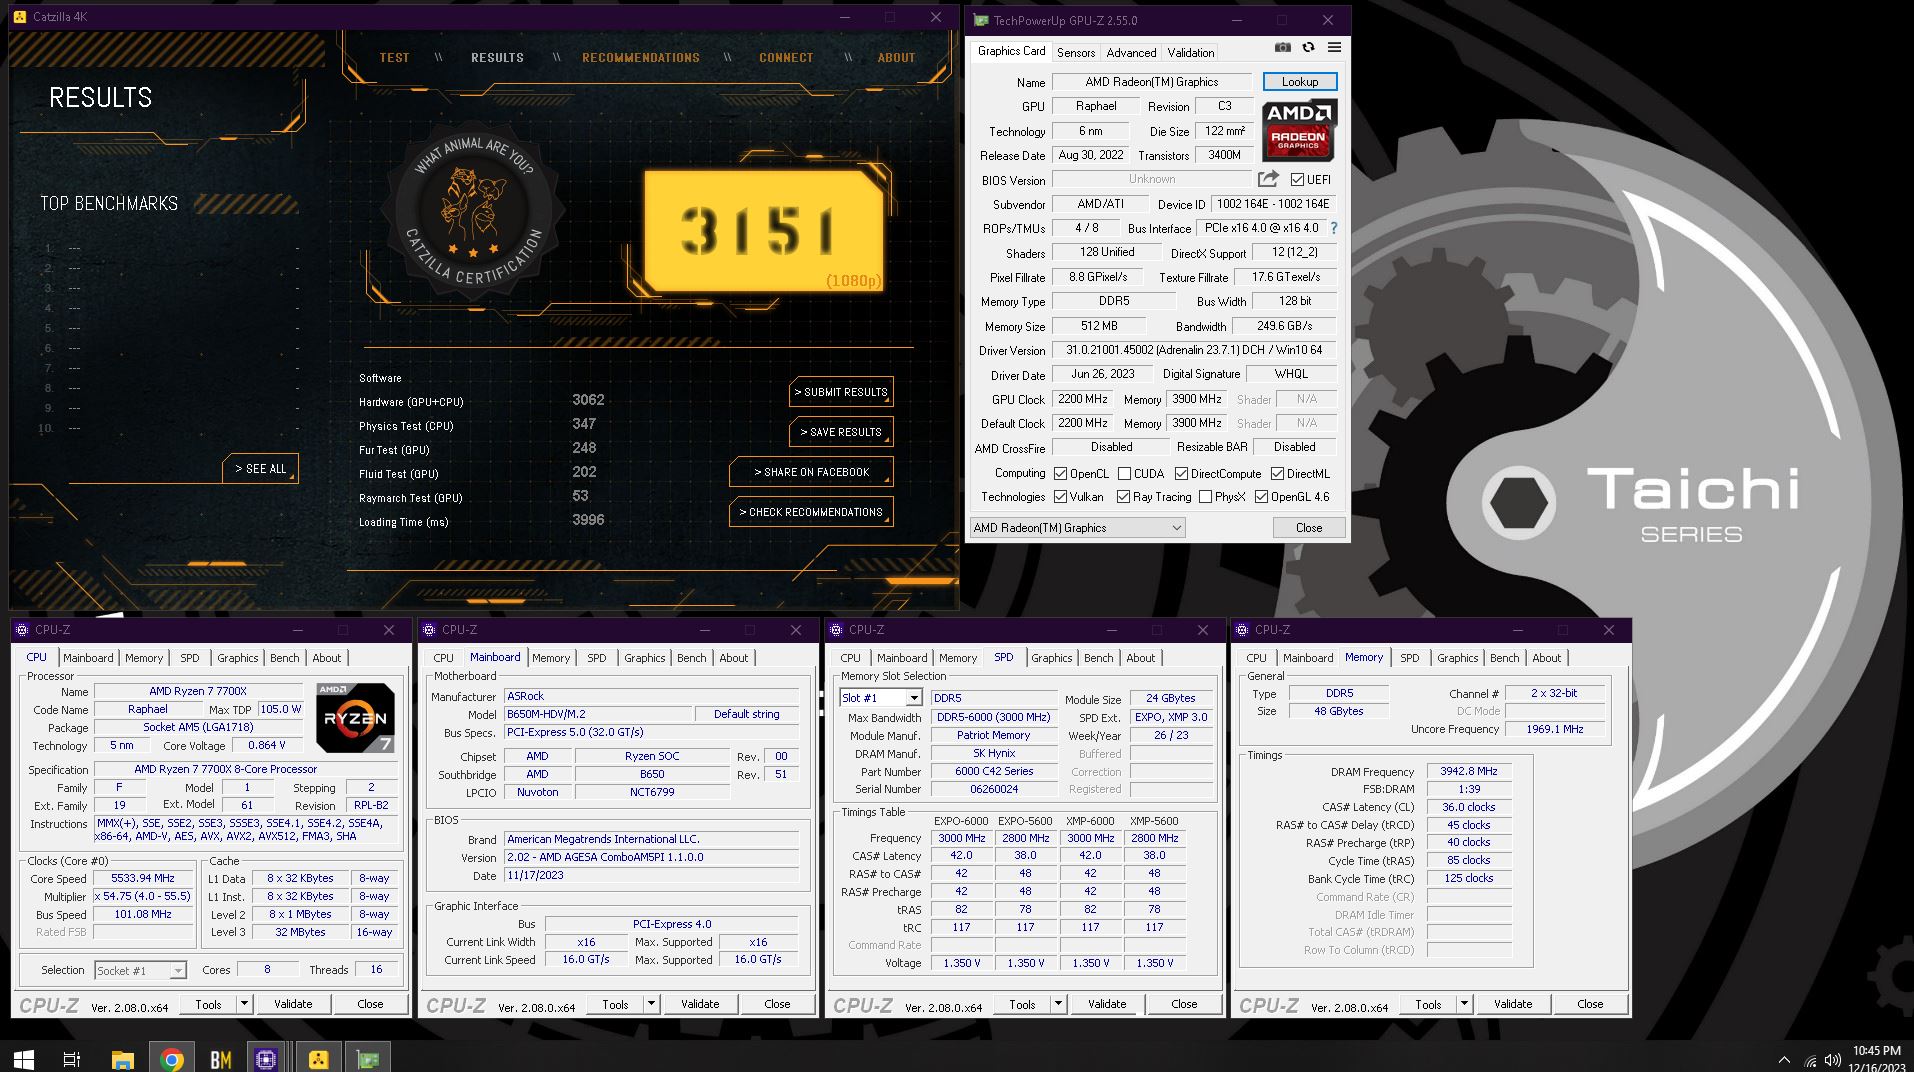Toggle the Ray Tracing checkbox
1914x1072 pixels.
1123,497
